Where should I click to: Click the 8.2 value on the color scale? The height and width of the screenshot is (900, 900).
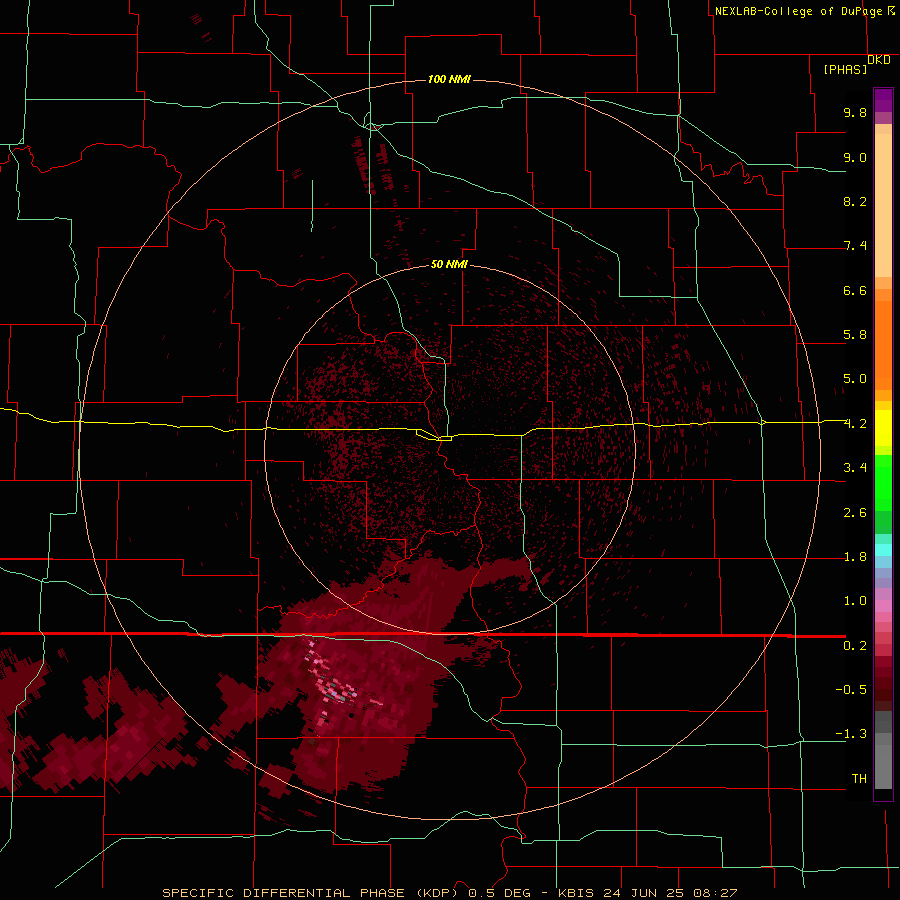point(855,201)
